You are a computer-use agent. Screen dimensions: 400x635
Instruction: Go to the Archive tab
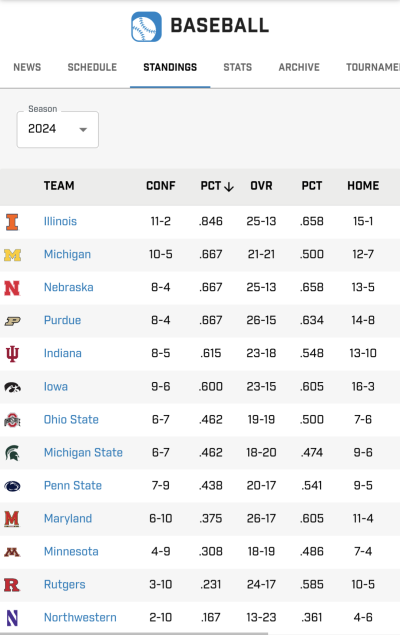tap(299, 67)
